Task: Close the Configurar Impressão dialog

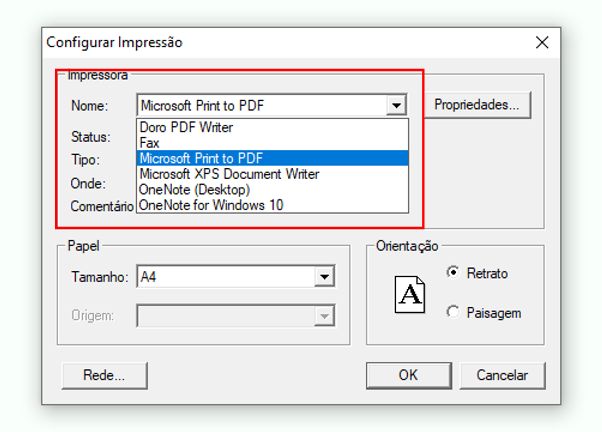Action: (542, 42)
